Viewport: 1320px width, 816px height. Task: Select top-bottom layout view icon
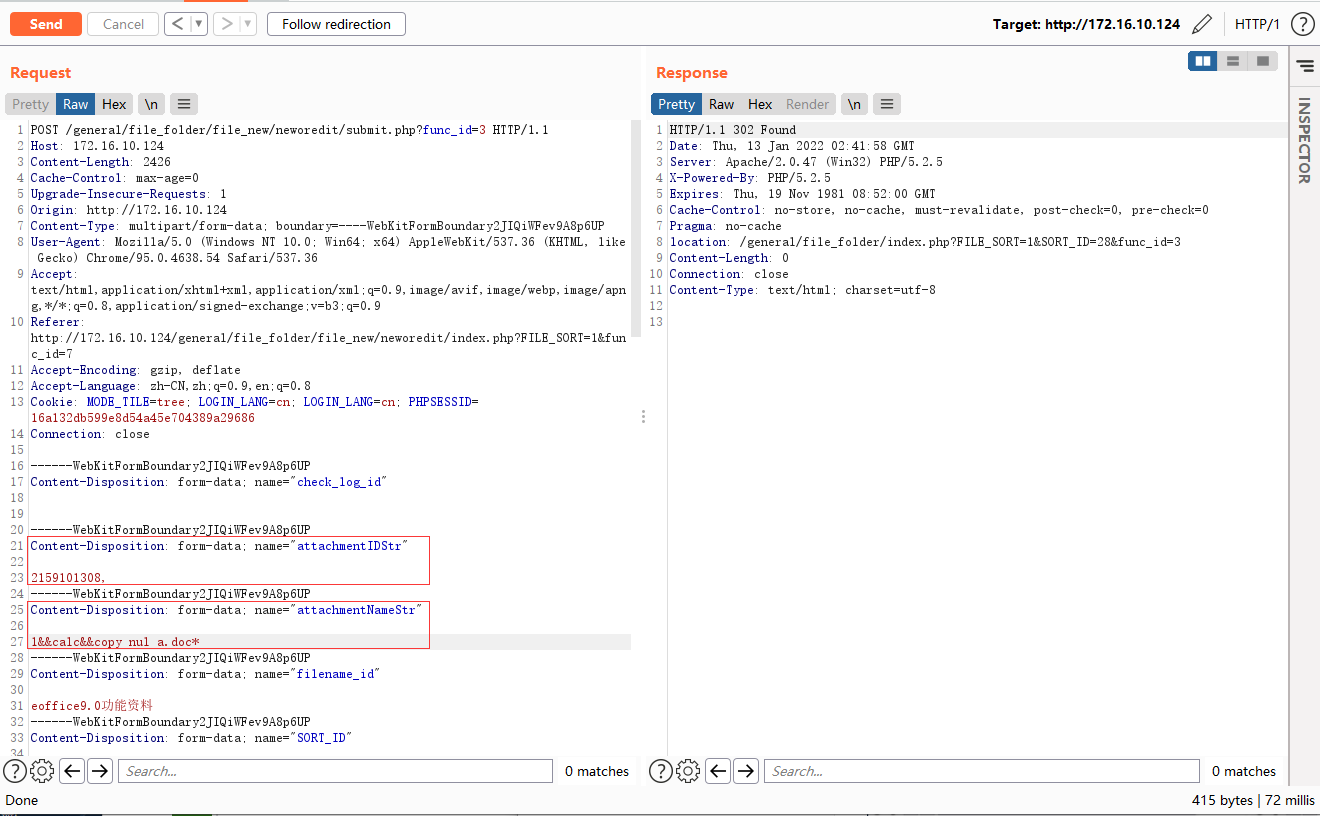(1233, 61)
